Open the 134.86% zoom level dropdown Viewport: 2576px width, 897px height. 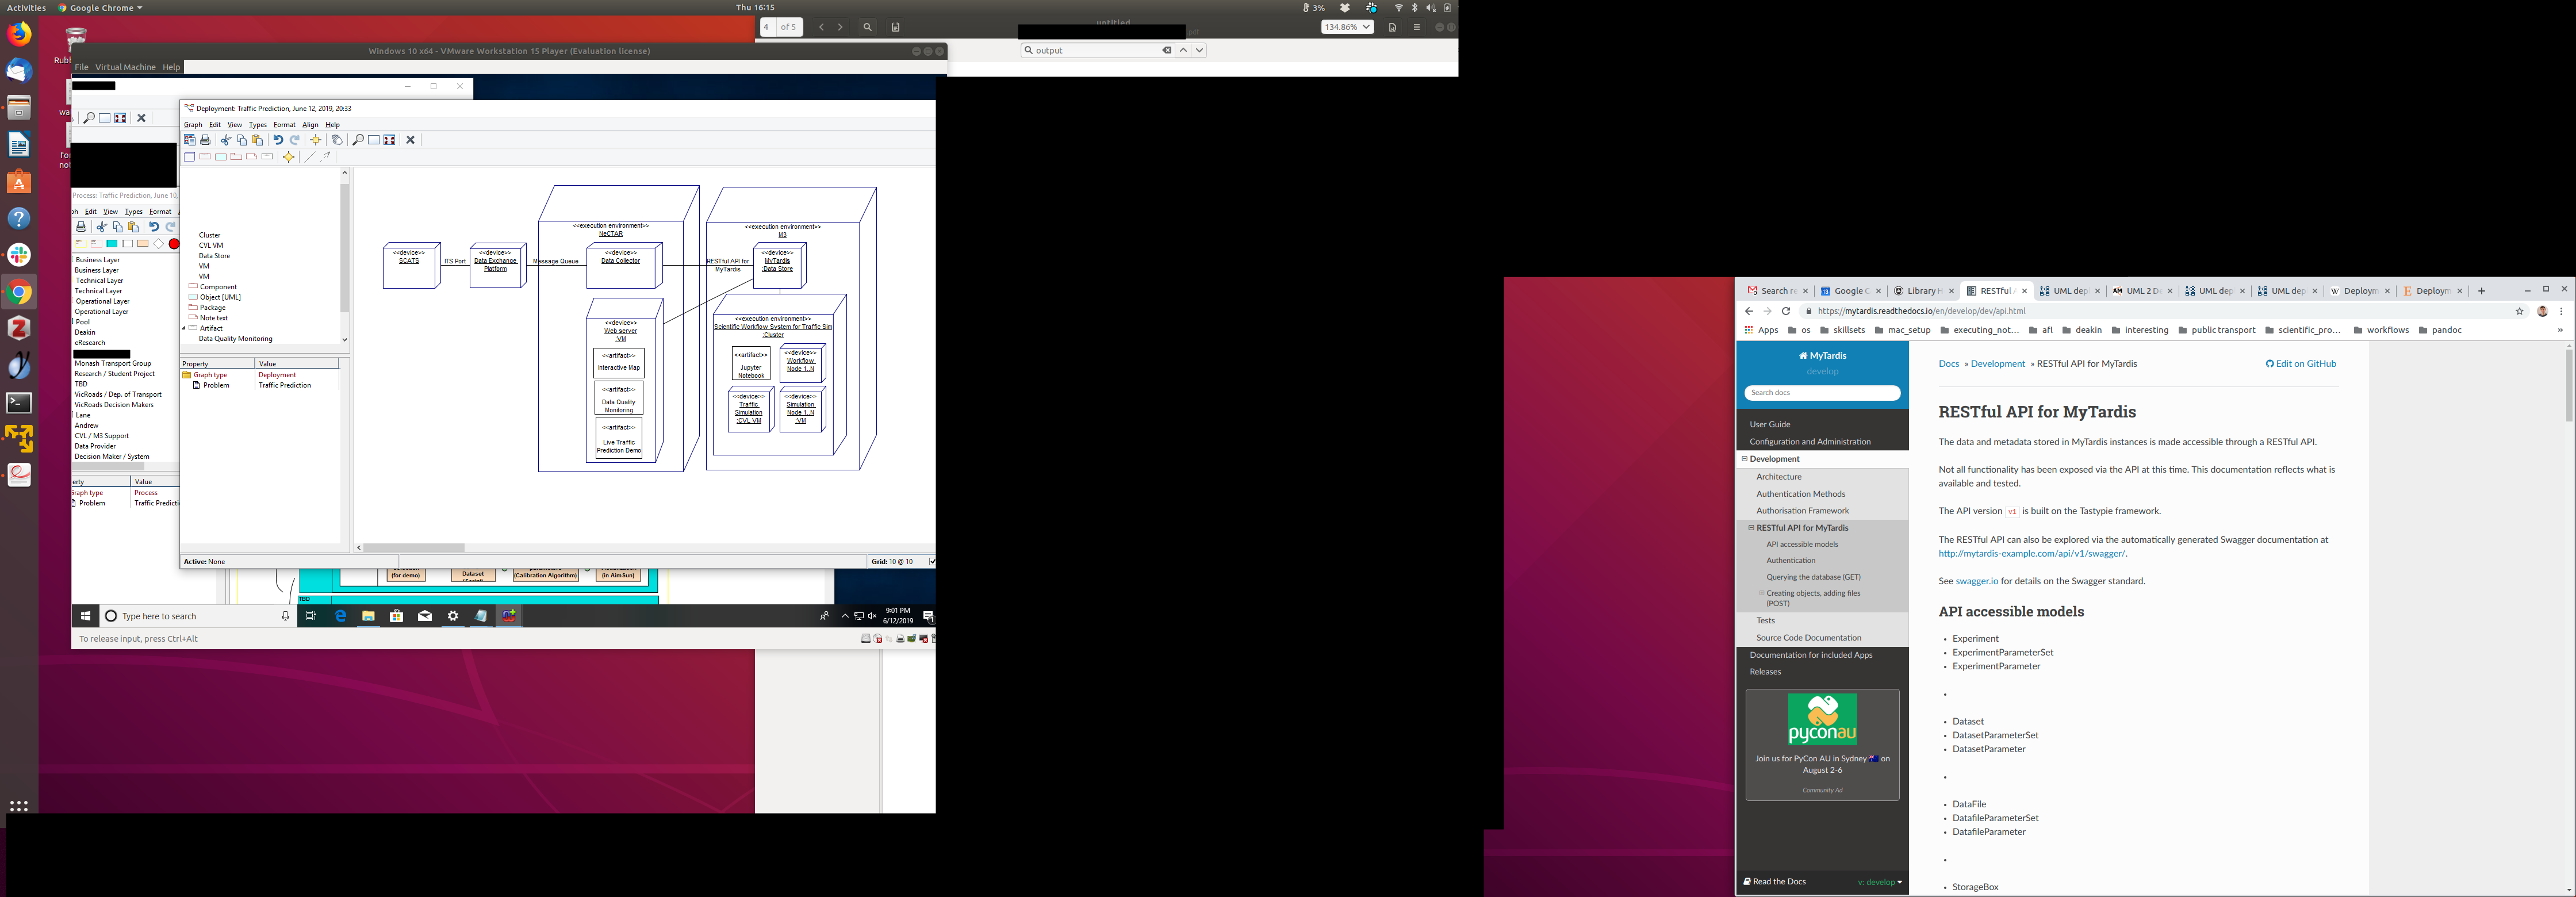pos(1347,27)
